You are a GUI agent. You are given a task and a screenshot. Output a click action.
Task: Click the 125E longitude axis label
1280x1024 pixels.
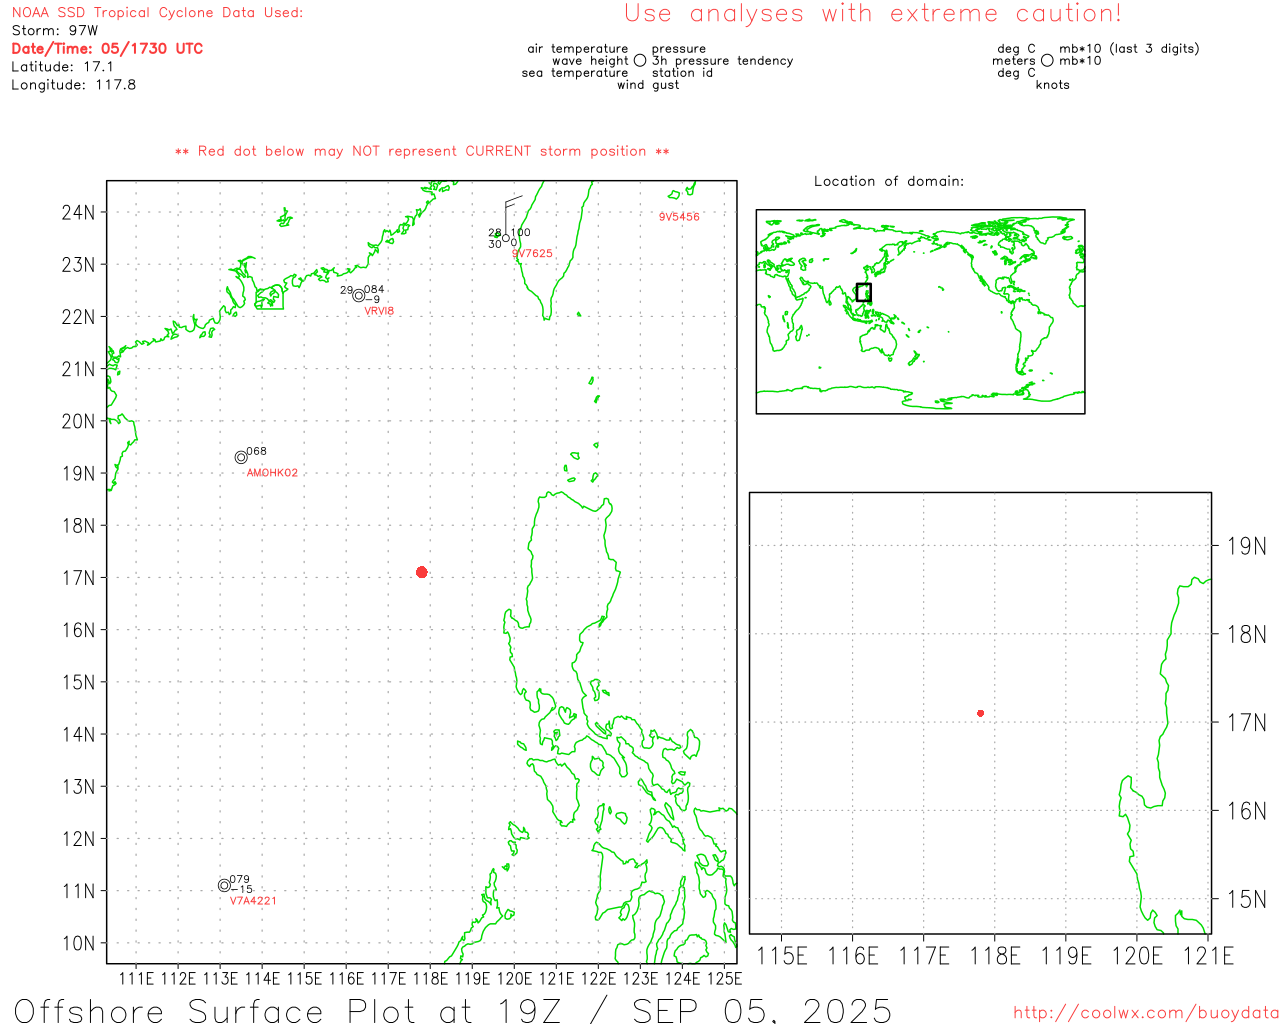(724, 978)
